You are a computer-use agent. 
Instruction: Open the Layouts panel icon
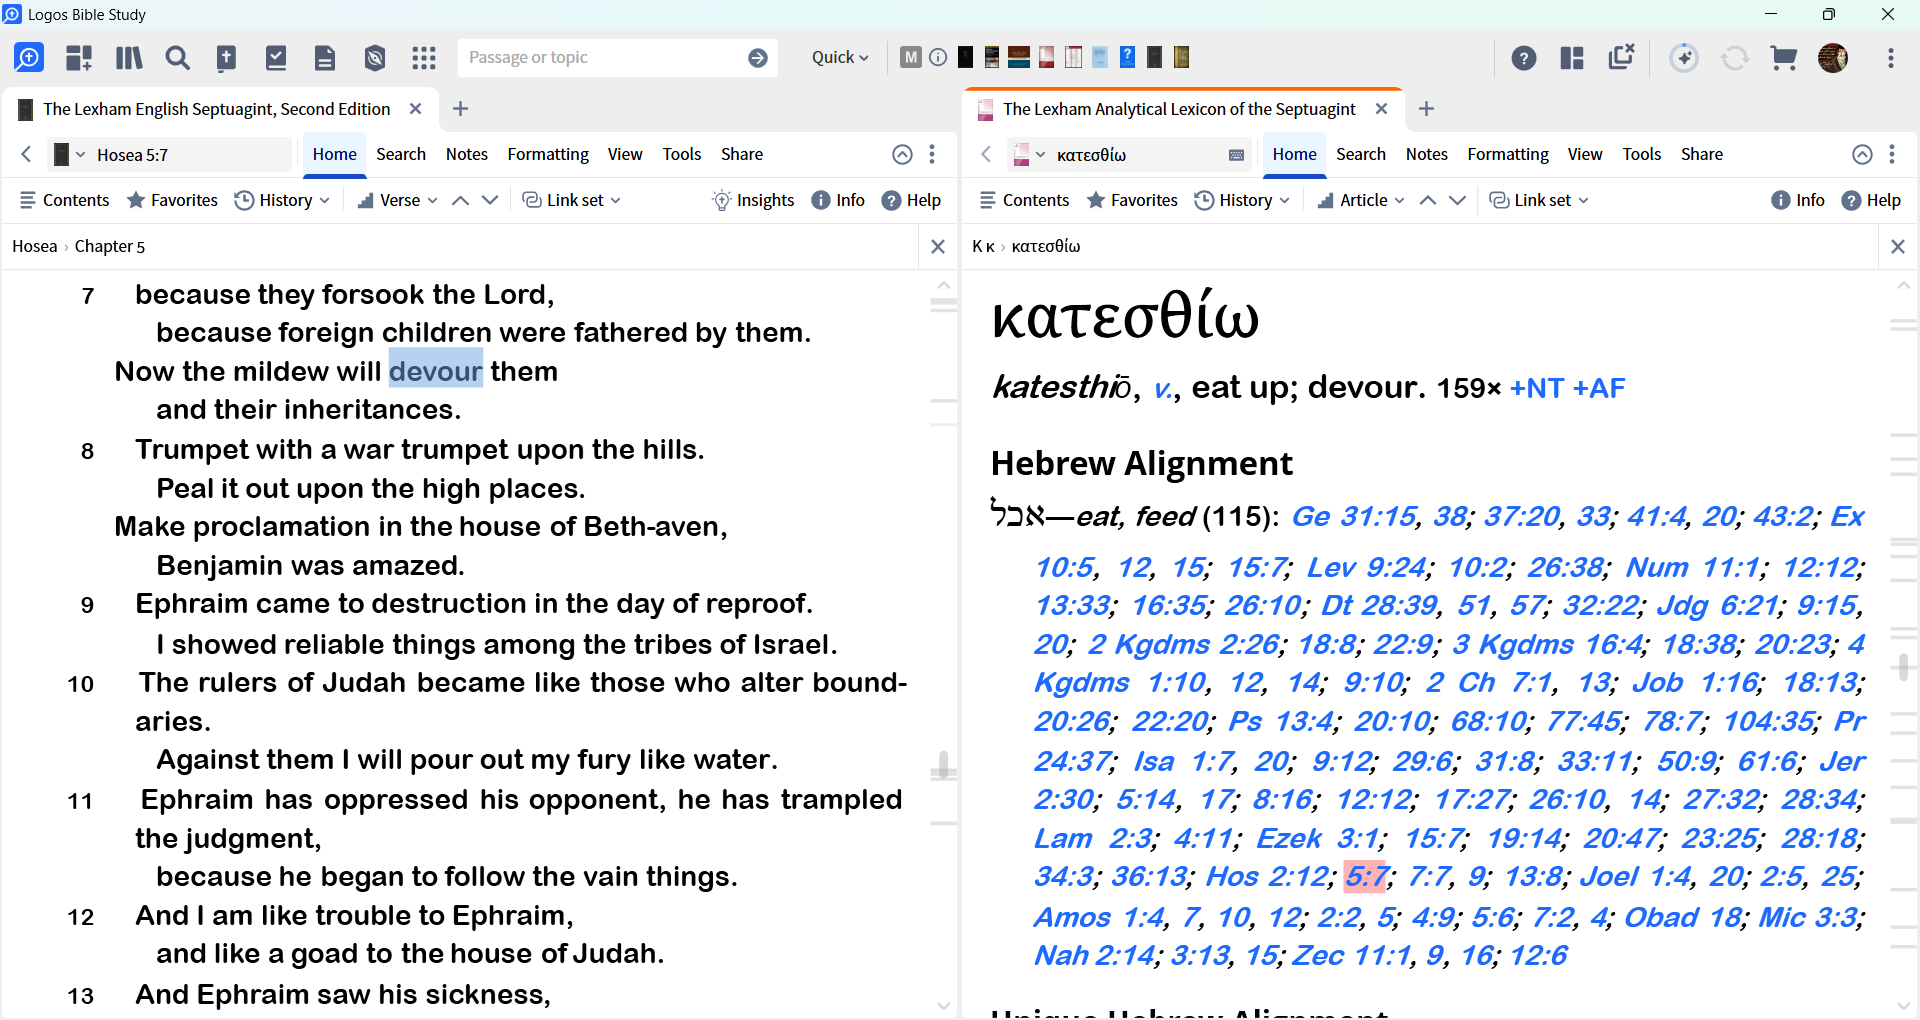click(x=1572, y=58)
